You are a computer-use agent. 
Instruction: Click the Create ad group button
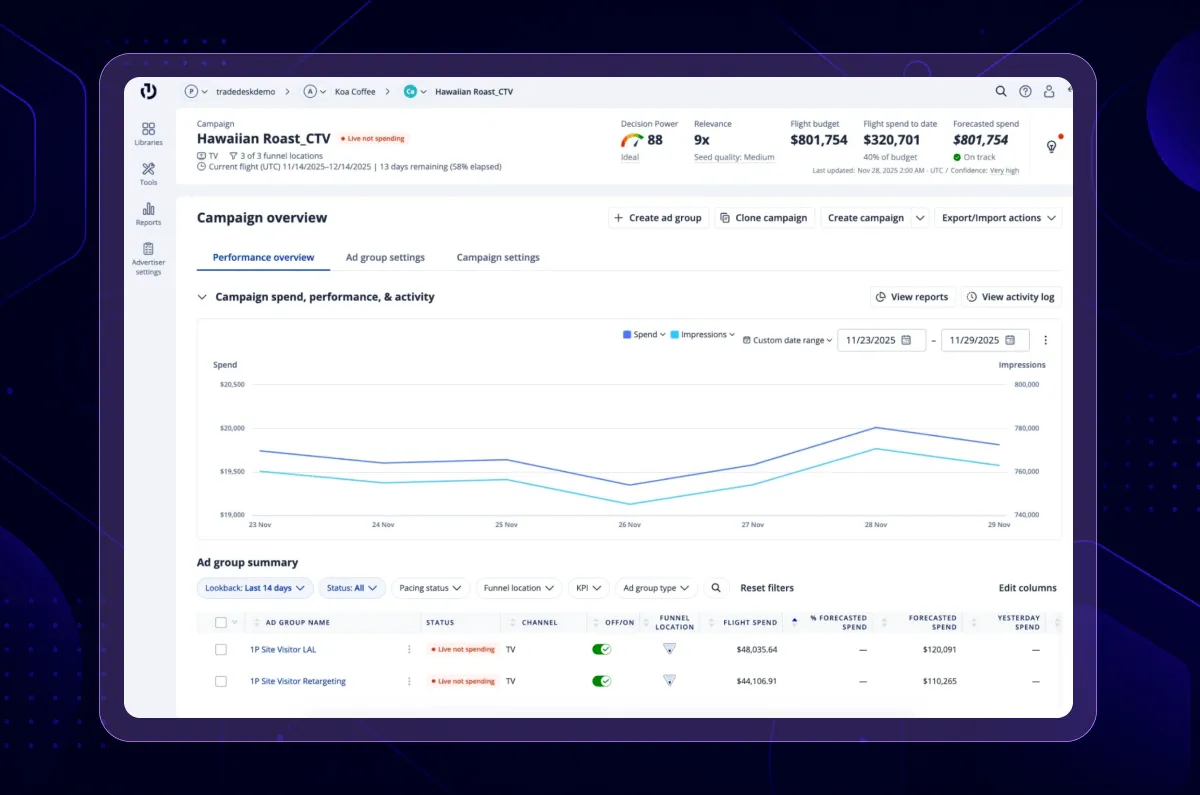[x=659, y=218]
